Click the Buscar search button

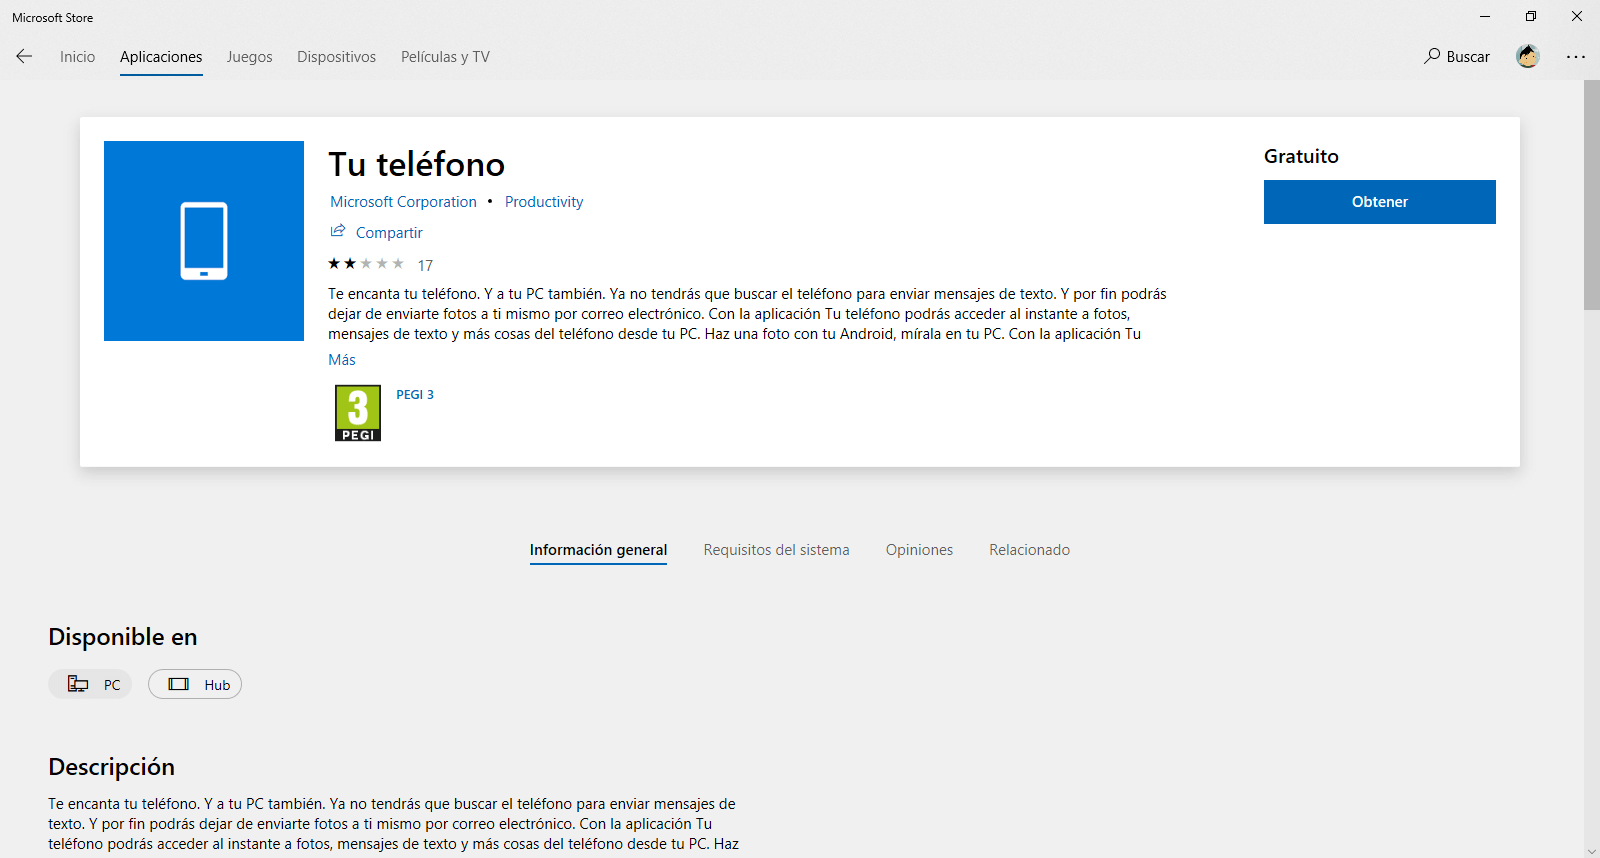[x=1457, y=57]
